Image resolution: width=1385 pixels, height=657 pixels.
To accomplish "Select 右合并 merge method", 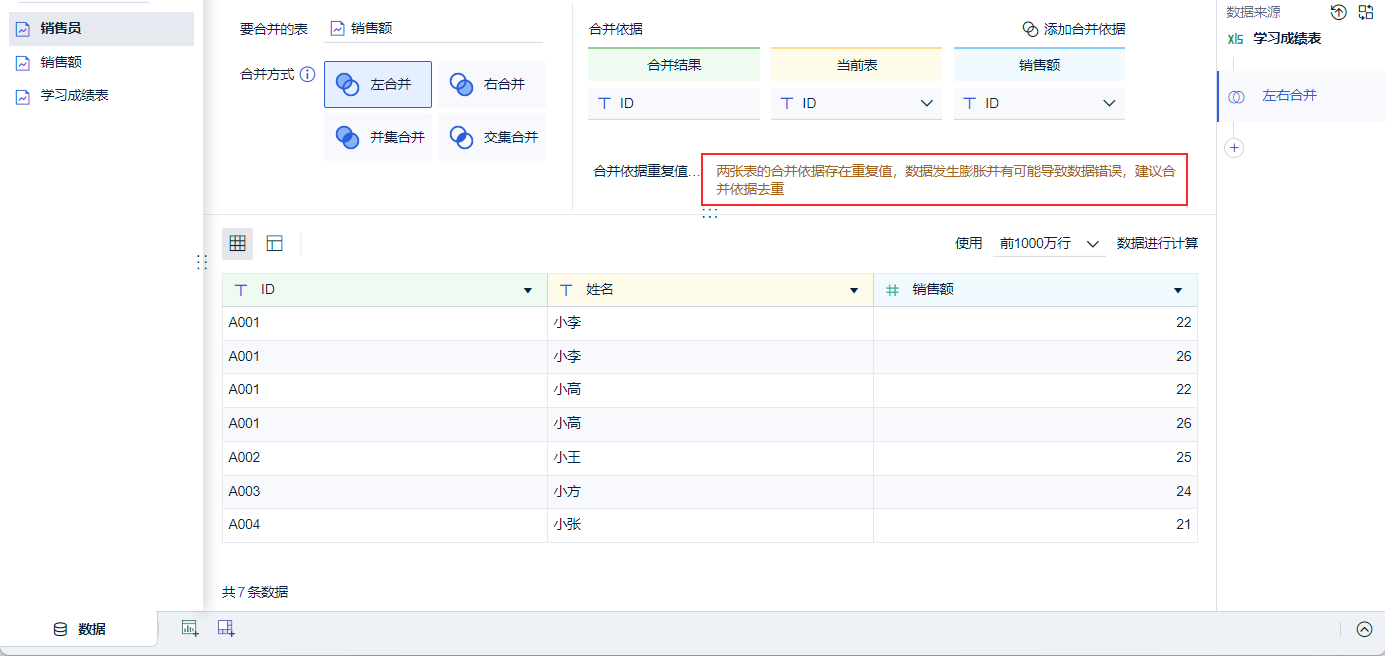I will [492, 84].
